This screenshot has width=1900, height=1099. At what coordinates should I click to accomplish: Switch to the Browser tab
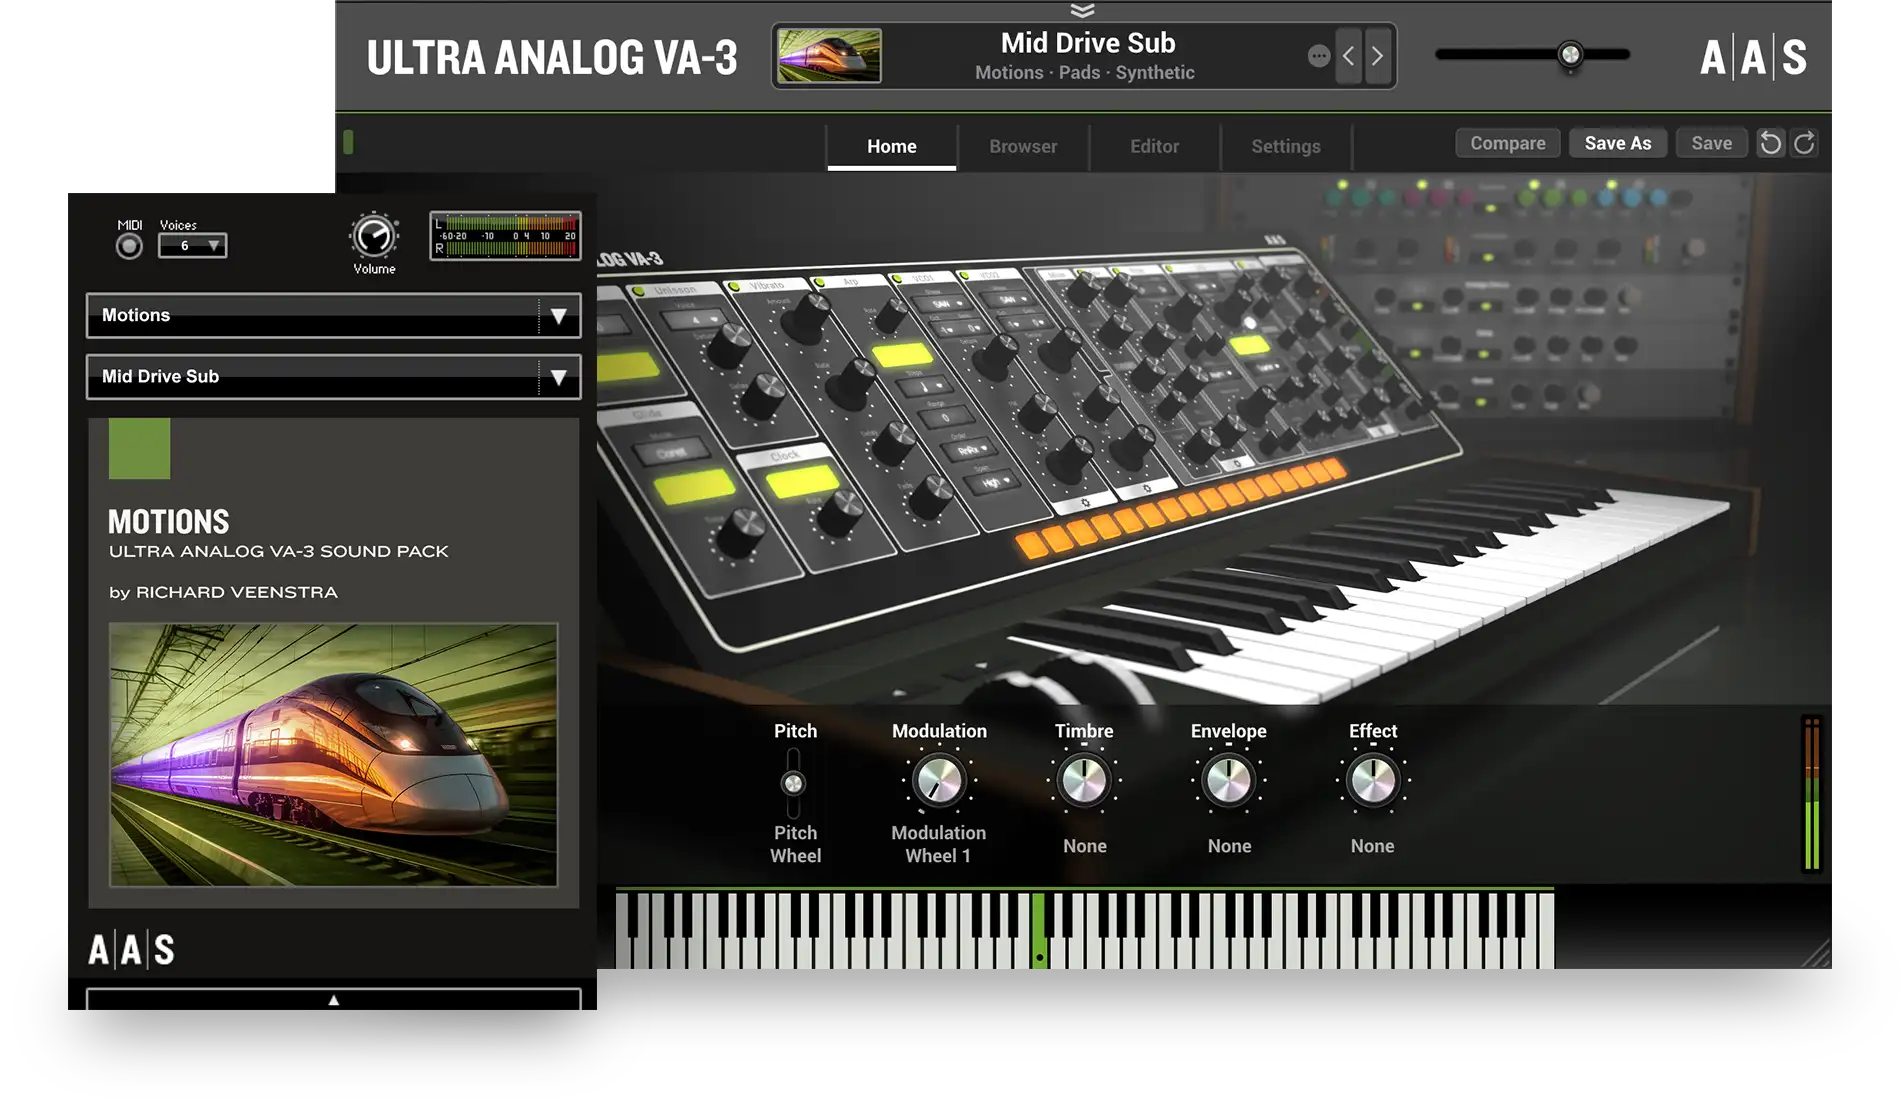point(1022,146)
